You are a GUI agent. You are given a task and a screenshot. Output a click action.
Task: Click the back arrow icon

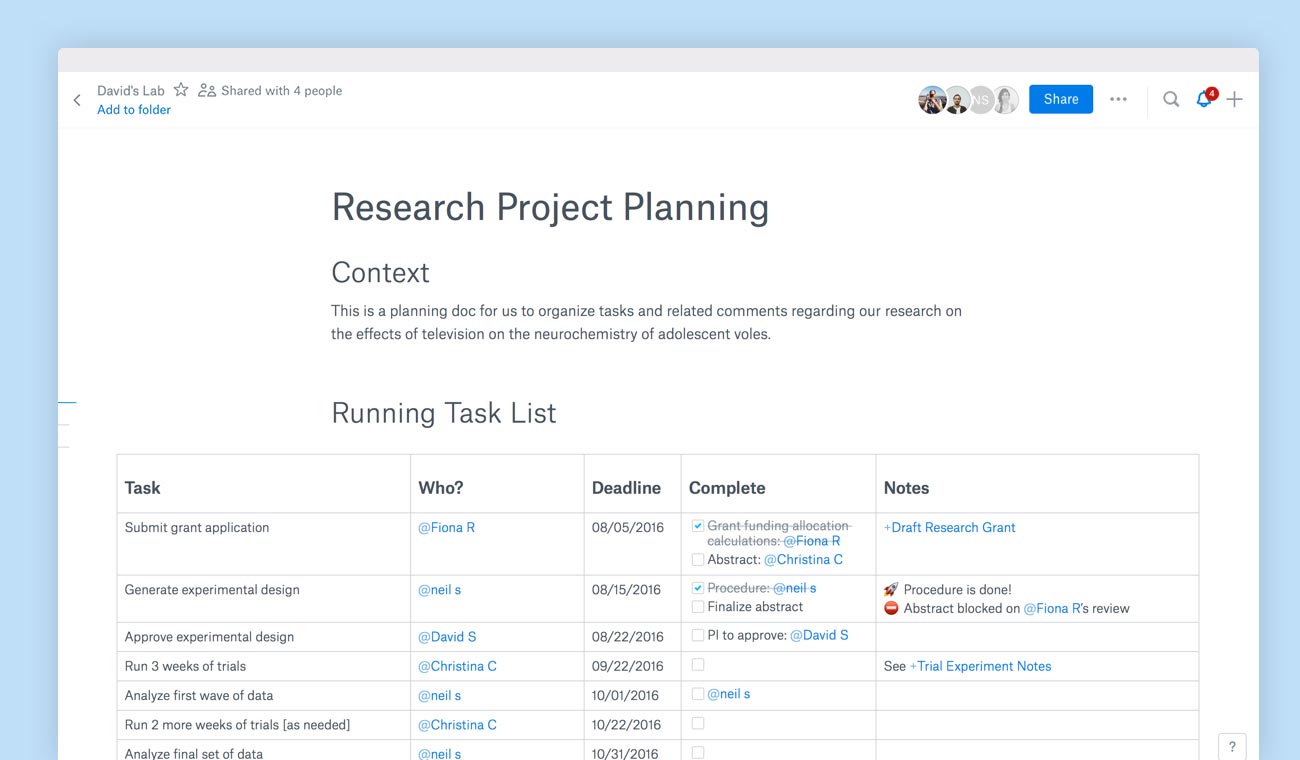click(77, 100)
